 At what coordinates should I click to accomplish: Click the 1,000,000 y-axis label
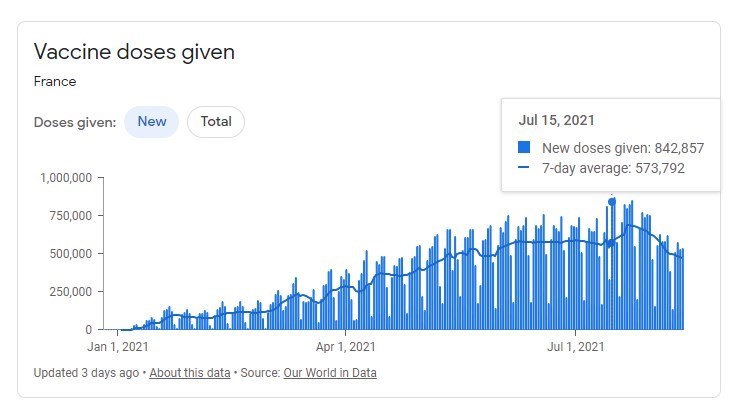66,178
